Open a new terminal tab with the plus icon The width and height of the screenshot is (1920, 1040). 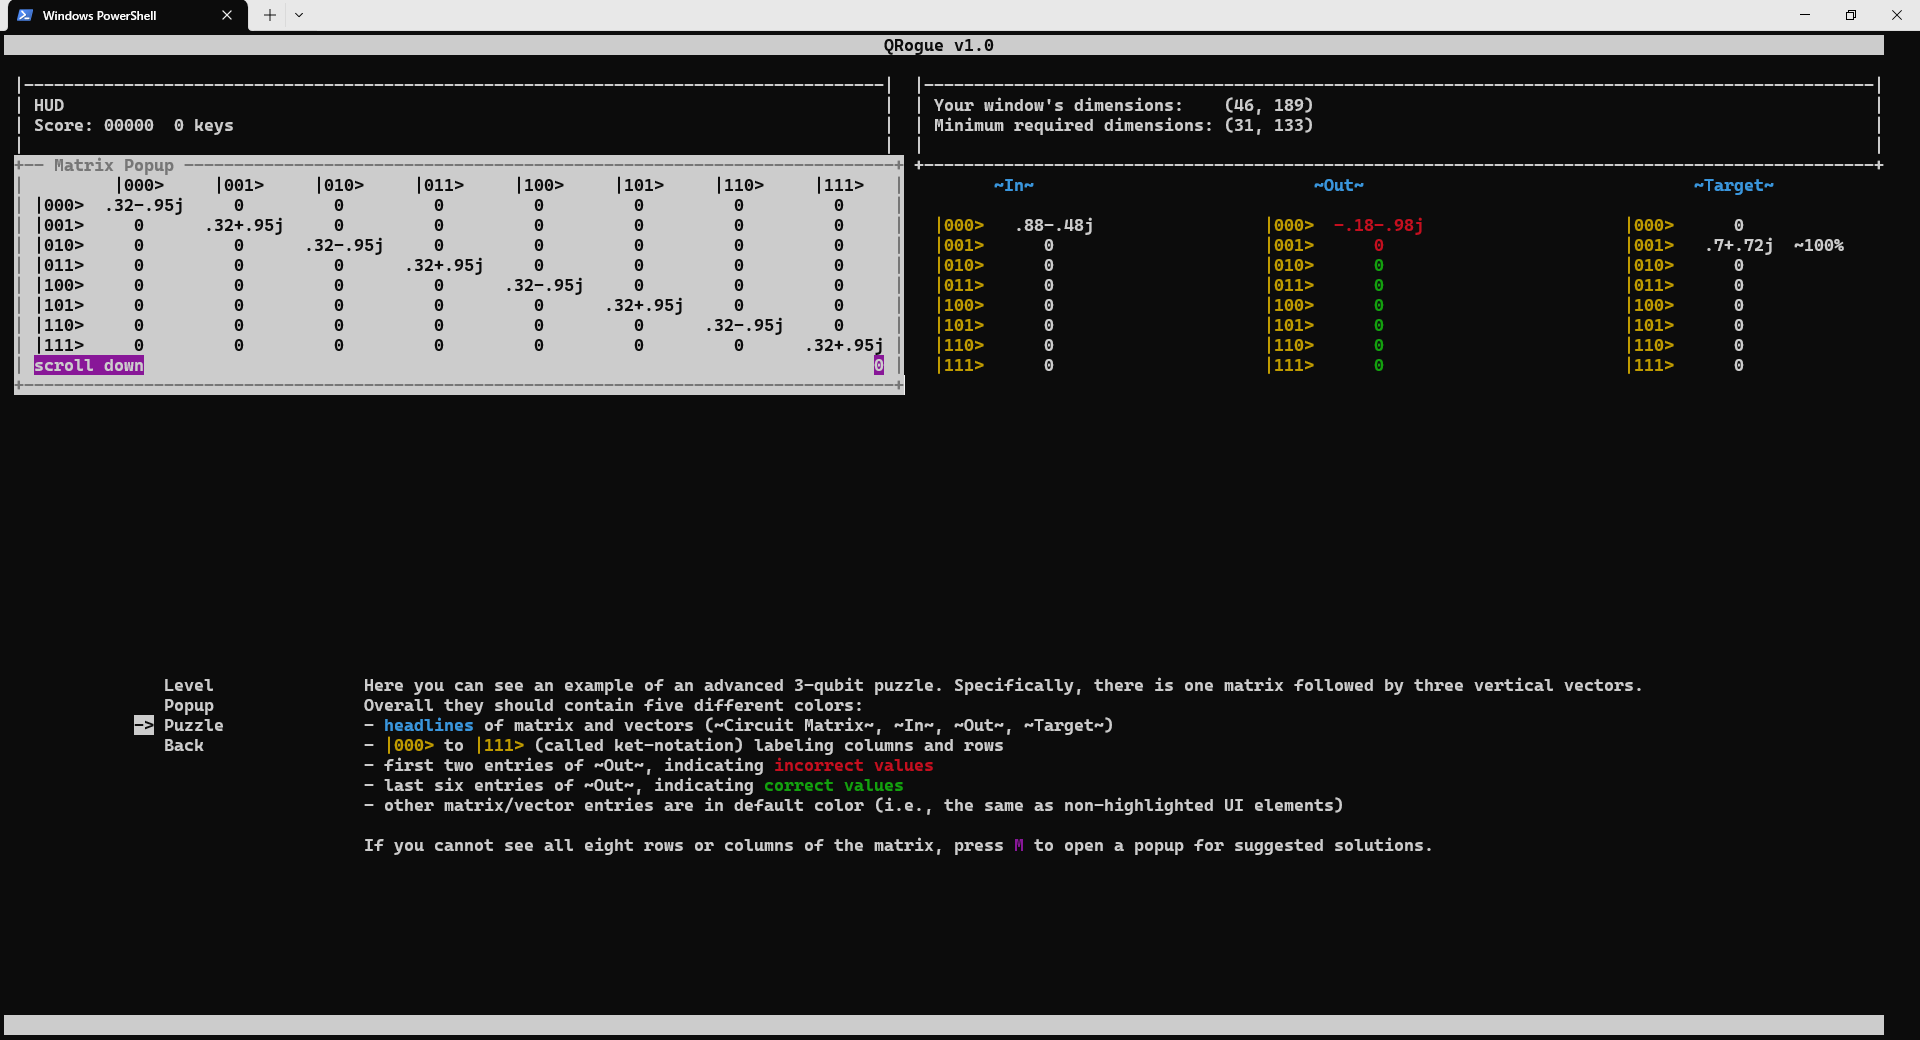tap(268, 15)
